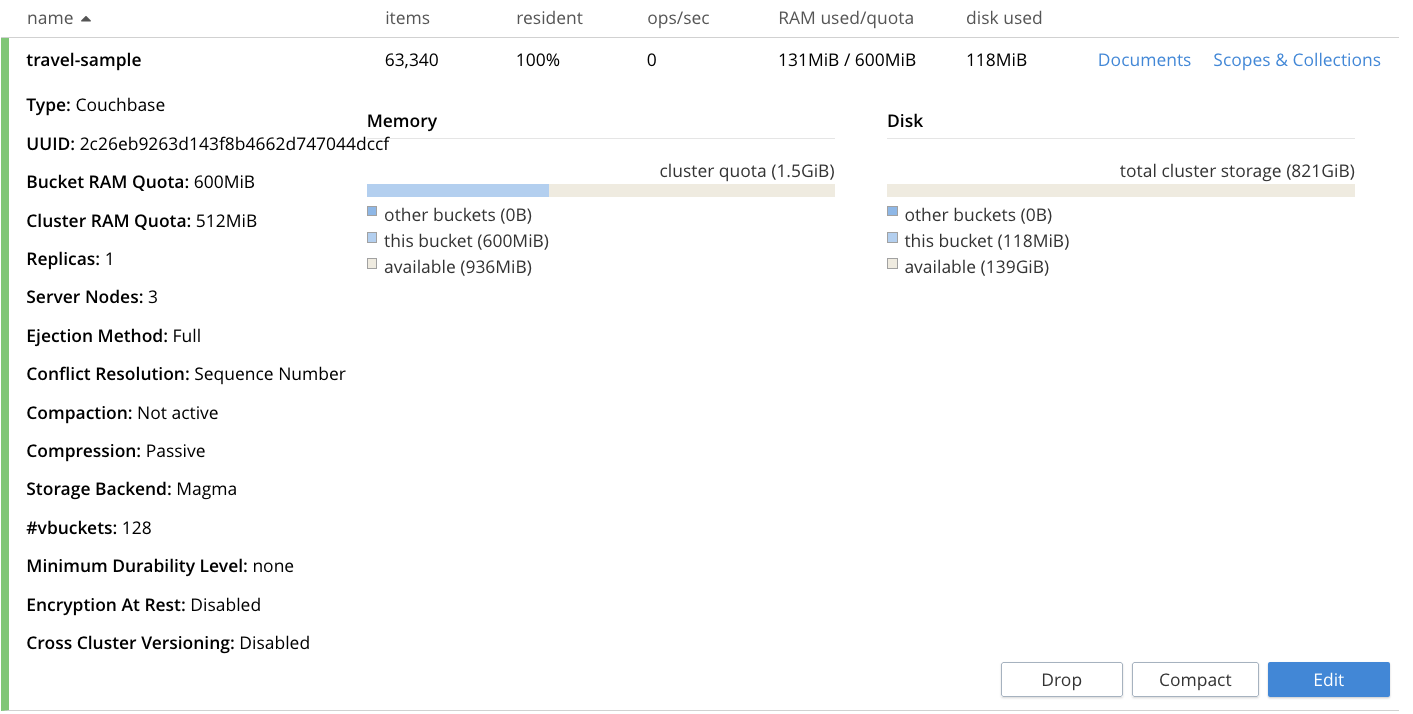Open Documents for travel-sample

click(x=1144, y=60)
